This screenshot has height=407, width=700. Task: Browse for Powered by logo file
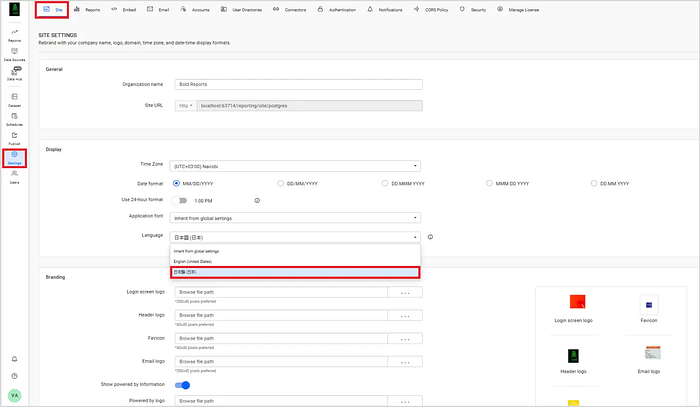coord(405,401)
